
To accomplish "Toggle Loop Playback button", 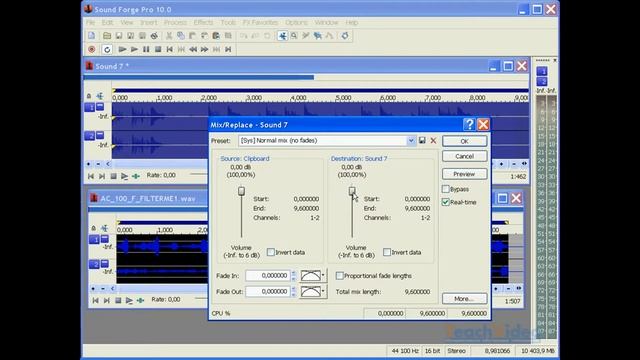I will click(107, 49).
